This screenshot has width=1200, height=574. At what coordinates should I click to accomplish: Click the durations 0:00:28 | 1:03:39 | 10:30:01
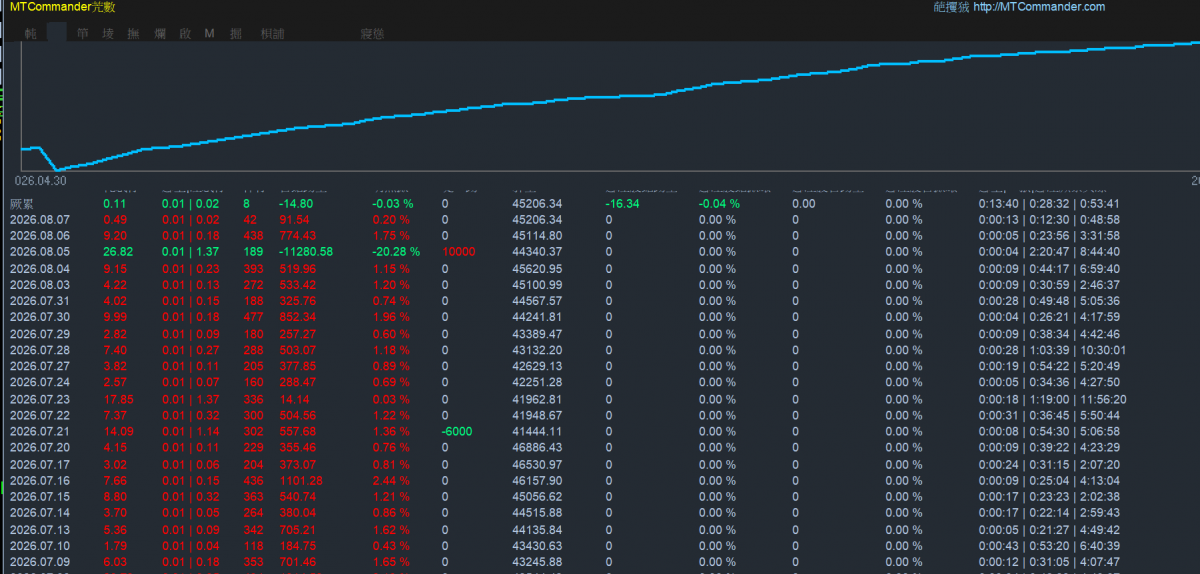1051,350
